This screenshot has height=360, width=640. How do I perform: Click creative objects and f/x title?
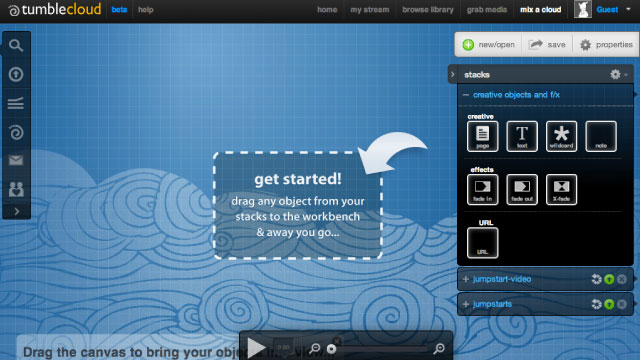516,95
